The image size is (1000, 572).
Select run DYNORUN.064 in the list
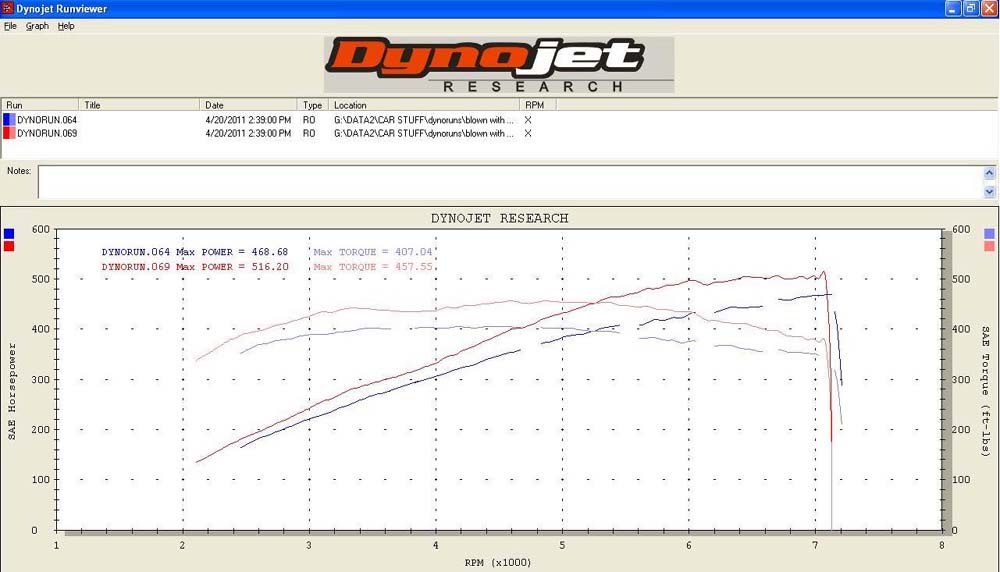(x=47, y=120)
